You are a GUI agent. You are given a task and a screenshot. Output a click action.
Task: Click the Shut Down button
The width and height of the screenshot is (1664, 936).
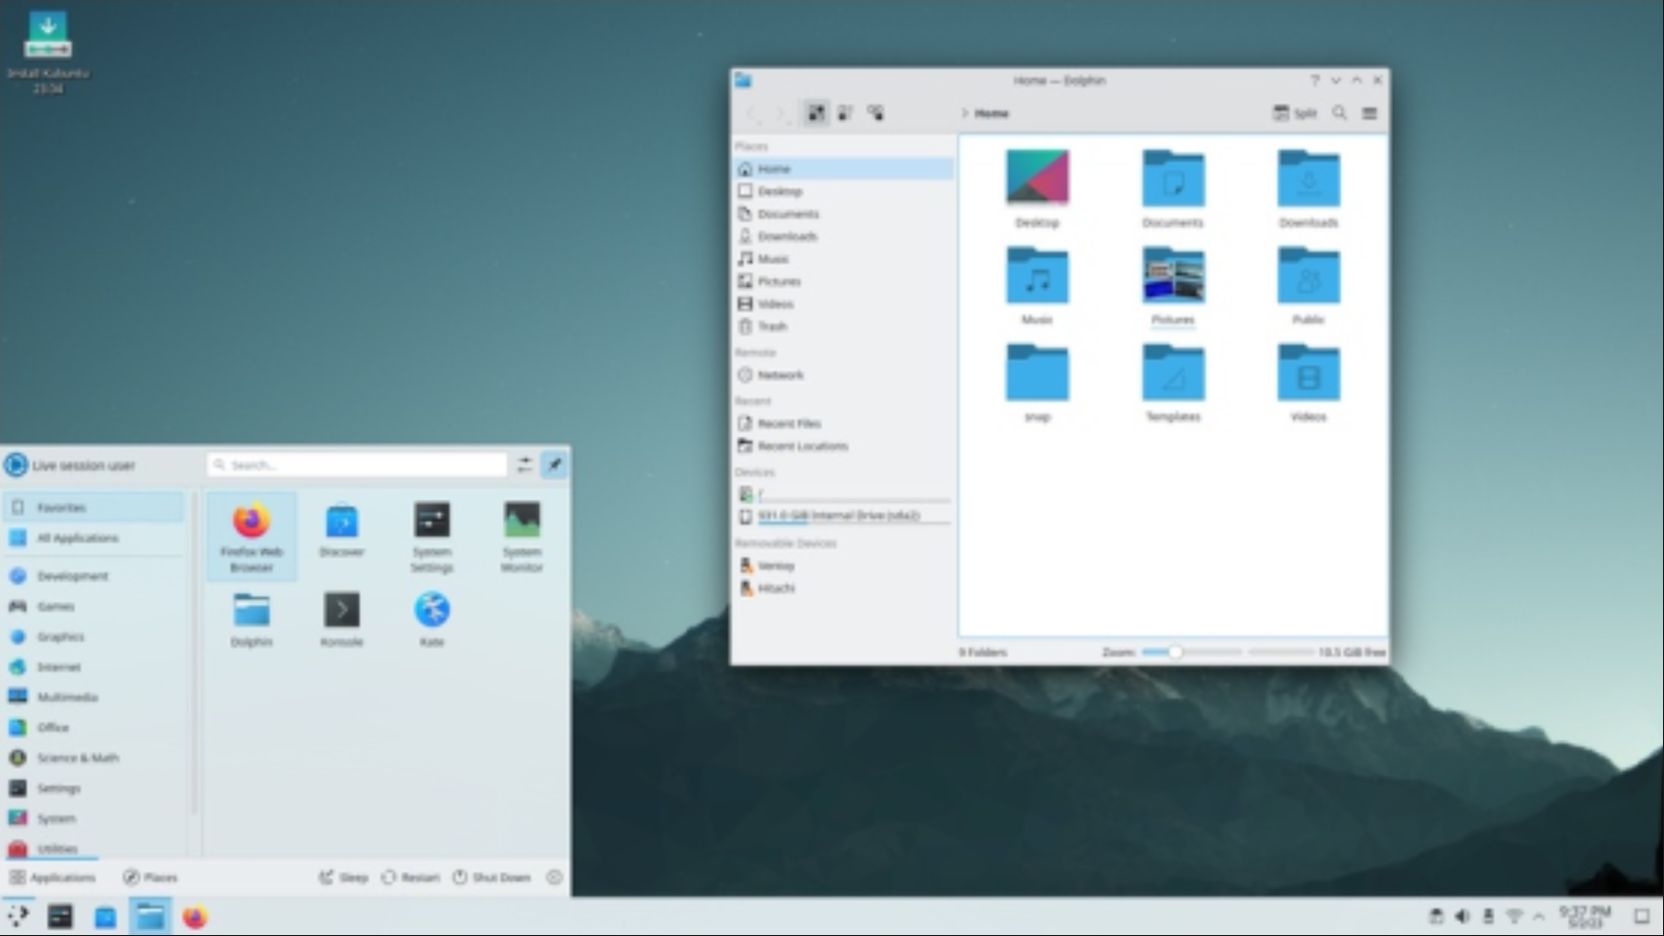point(491,877)
